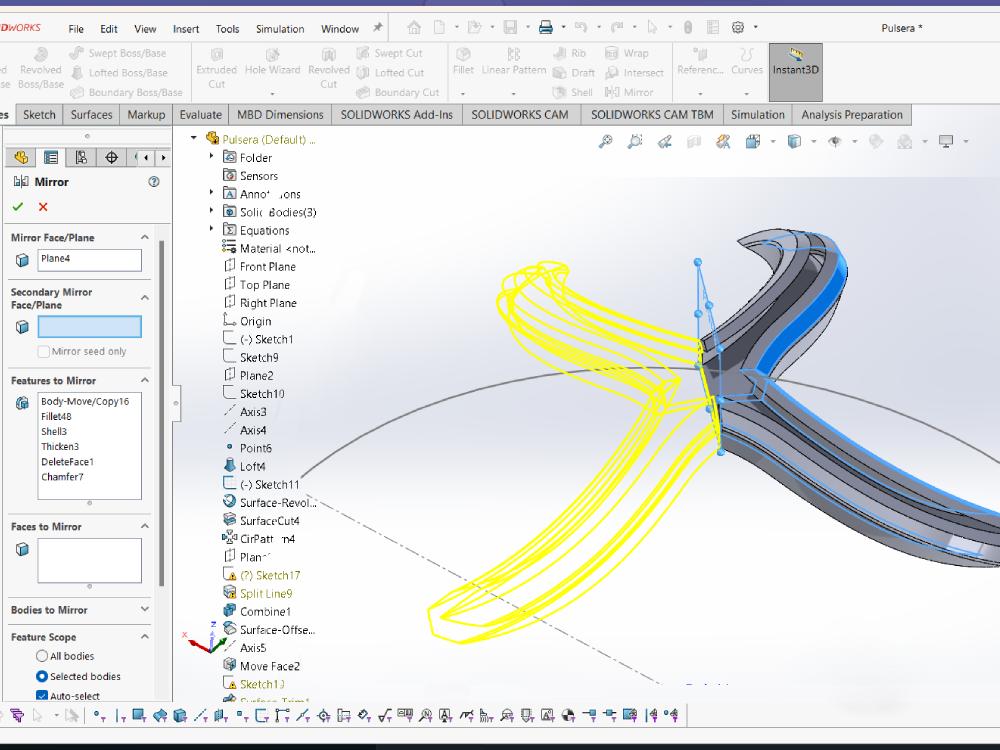Image resolution: width=1000 pixels, height=750 pixels.
Task: Open the PropertyManager tab icon
Action: pos(51,157)
